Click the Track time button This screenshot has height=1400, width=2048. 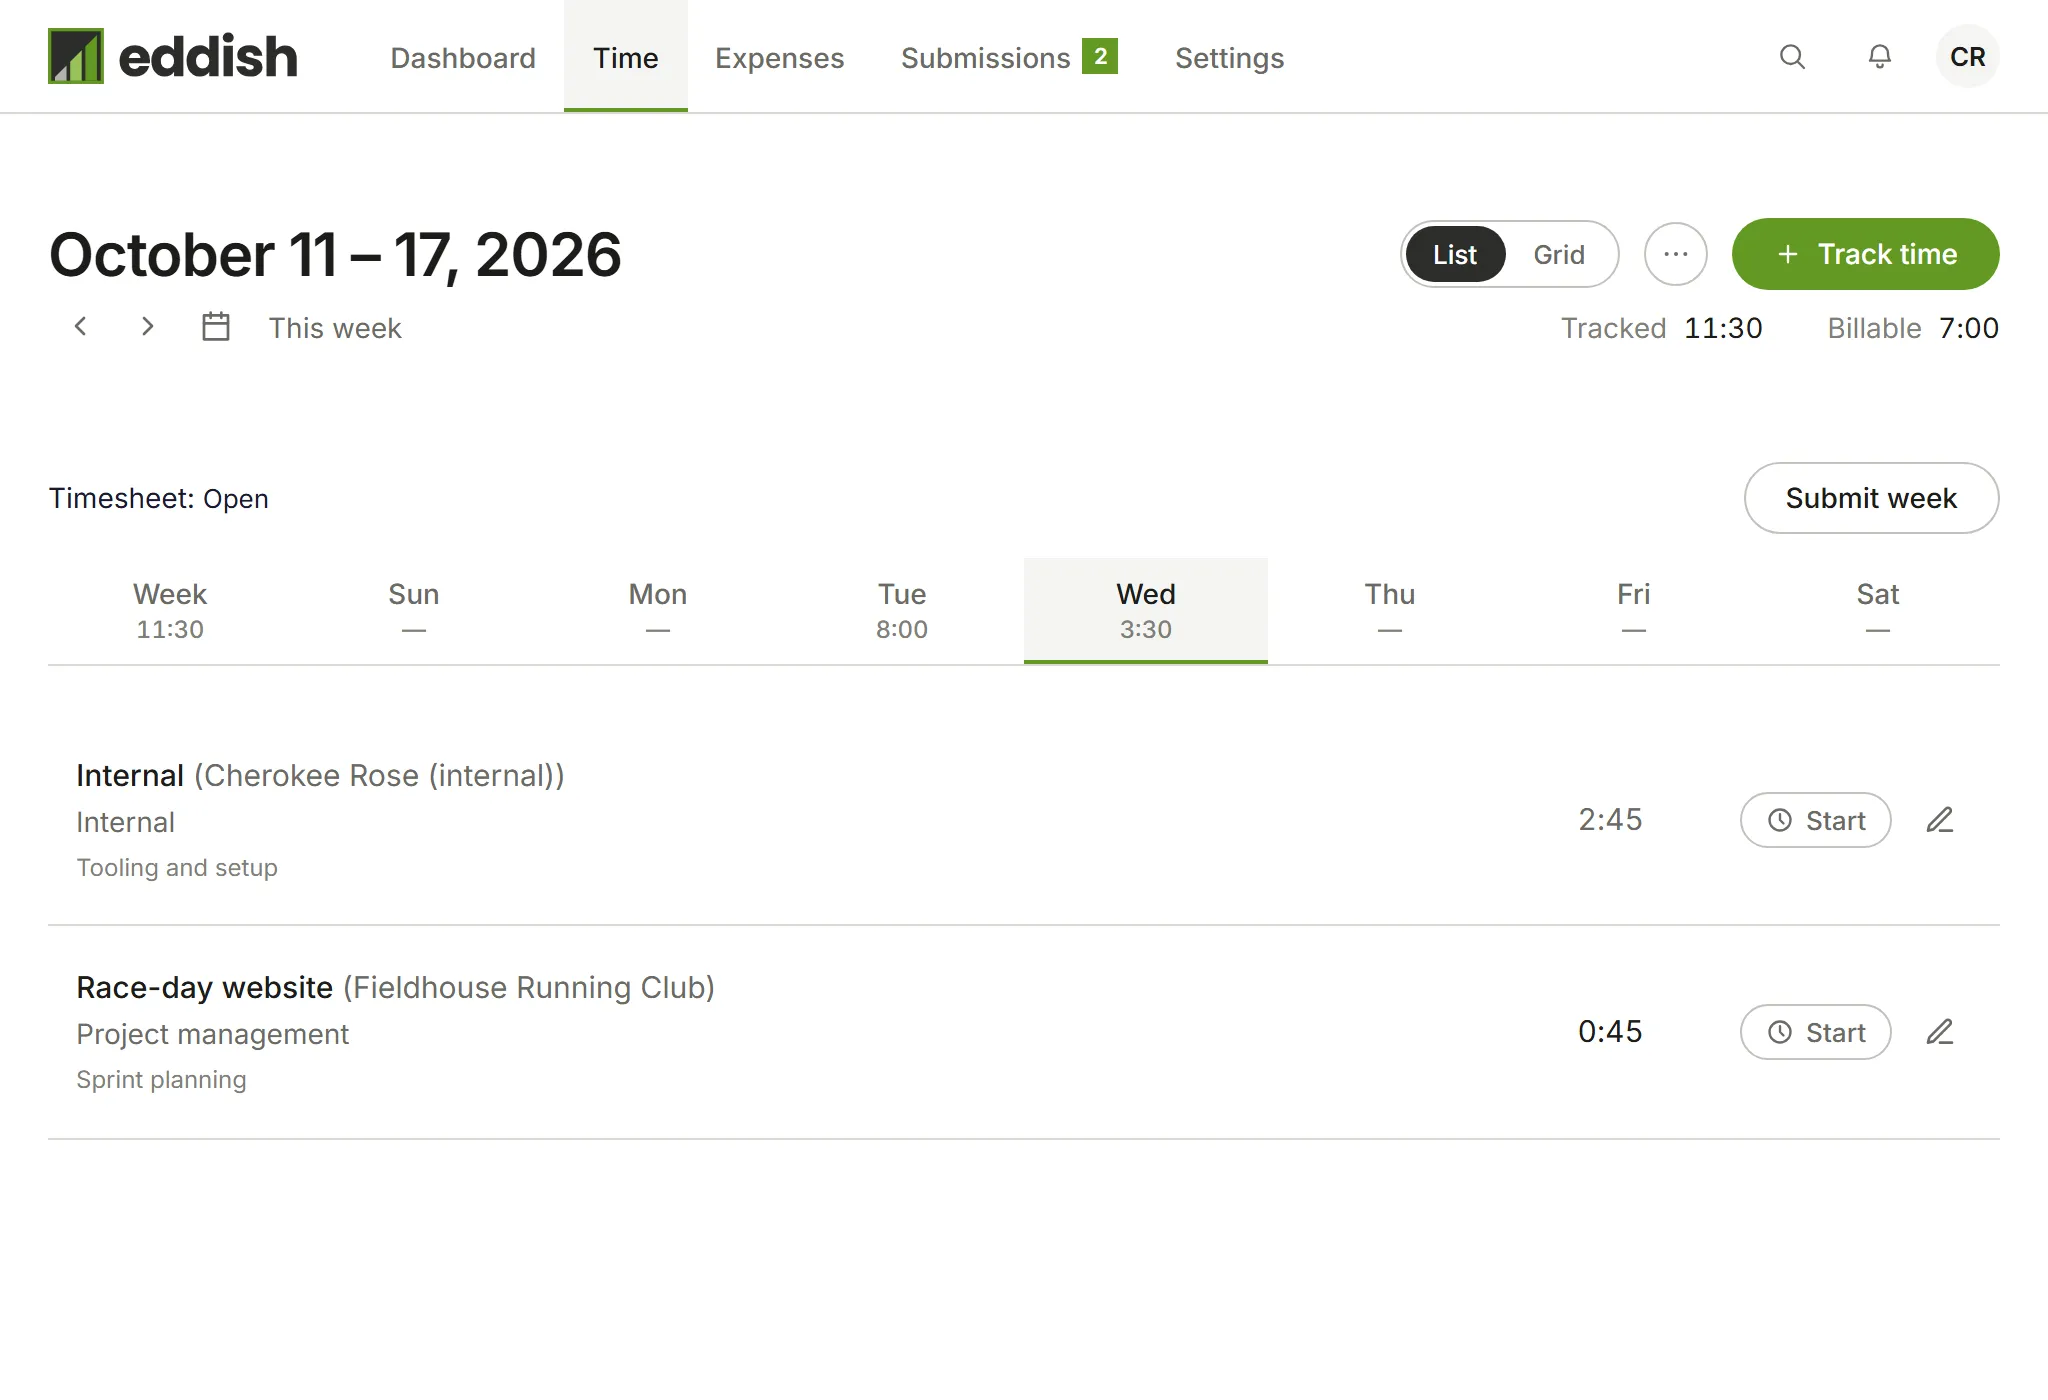1866,254
